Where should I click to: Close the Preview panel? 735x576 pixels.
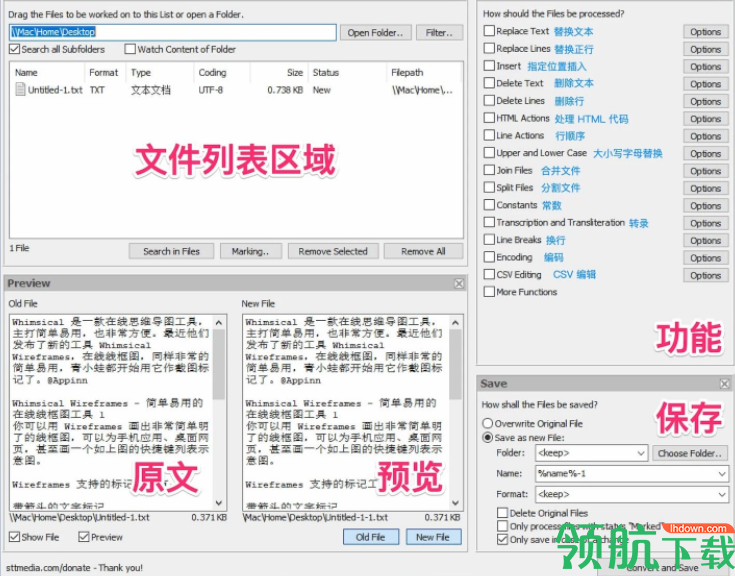(459, 284)
